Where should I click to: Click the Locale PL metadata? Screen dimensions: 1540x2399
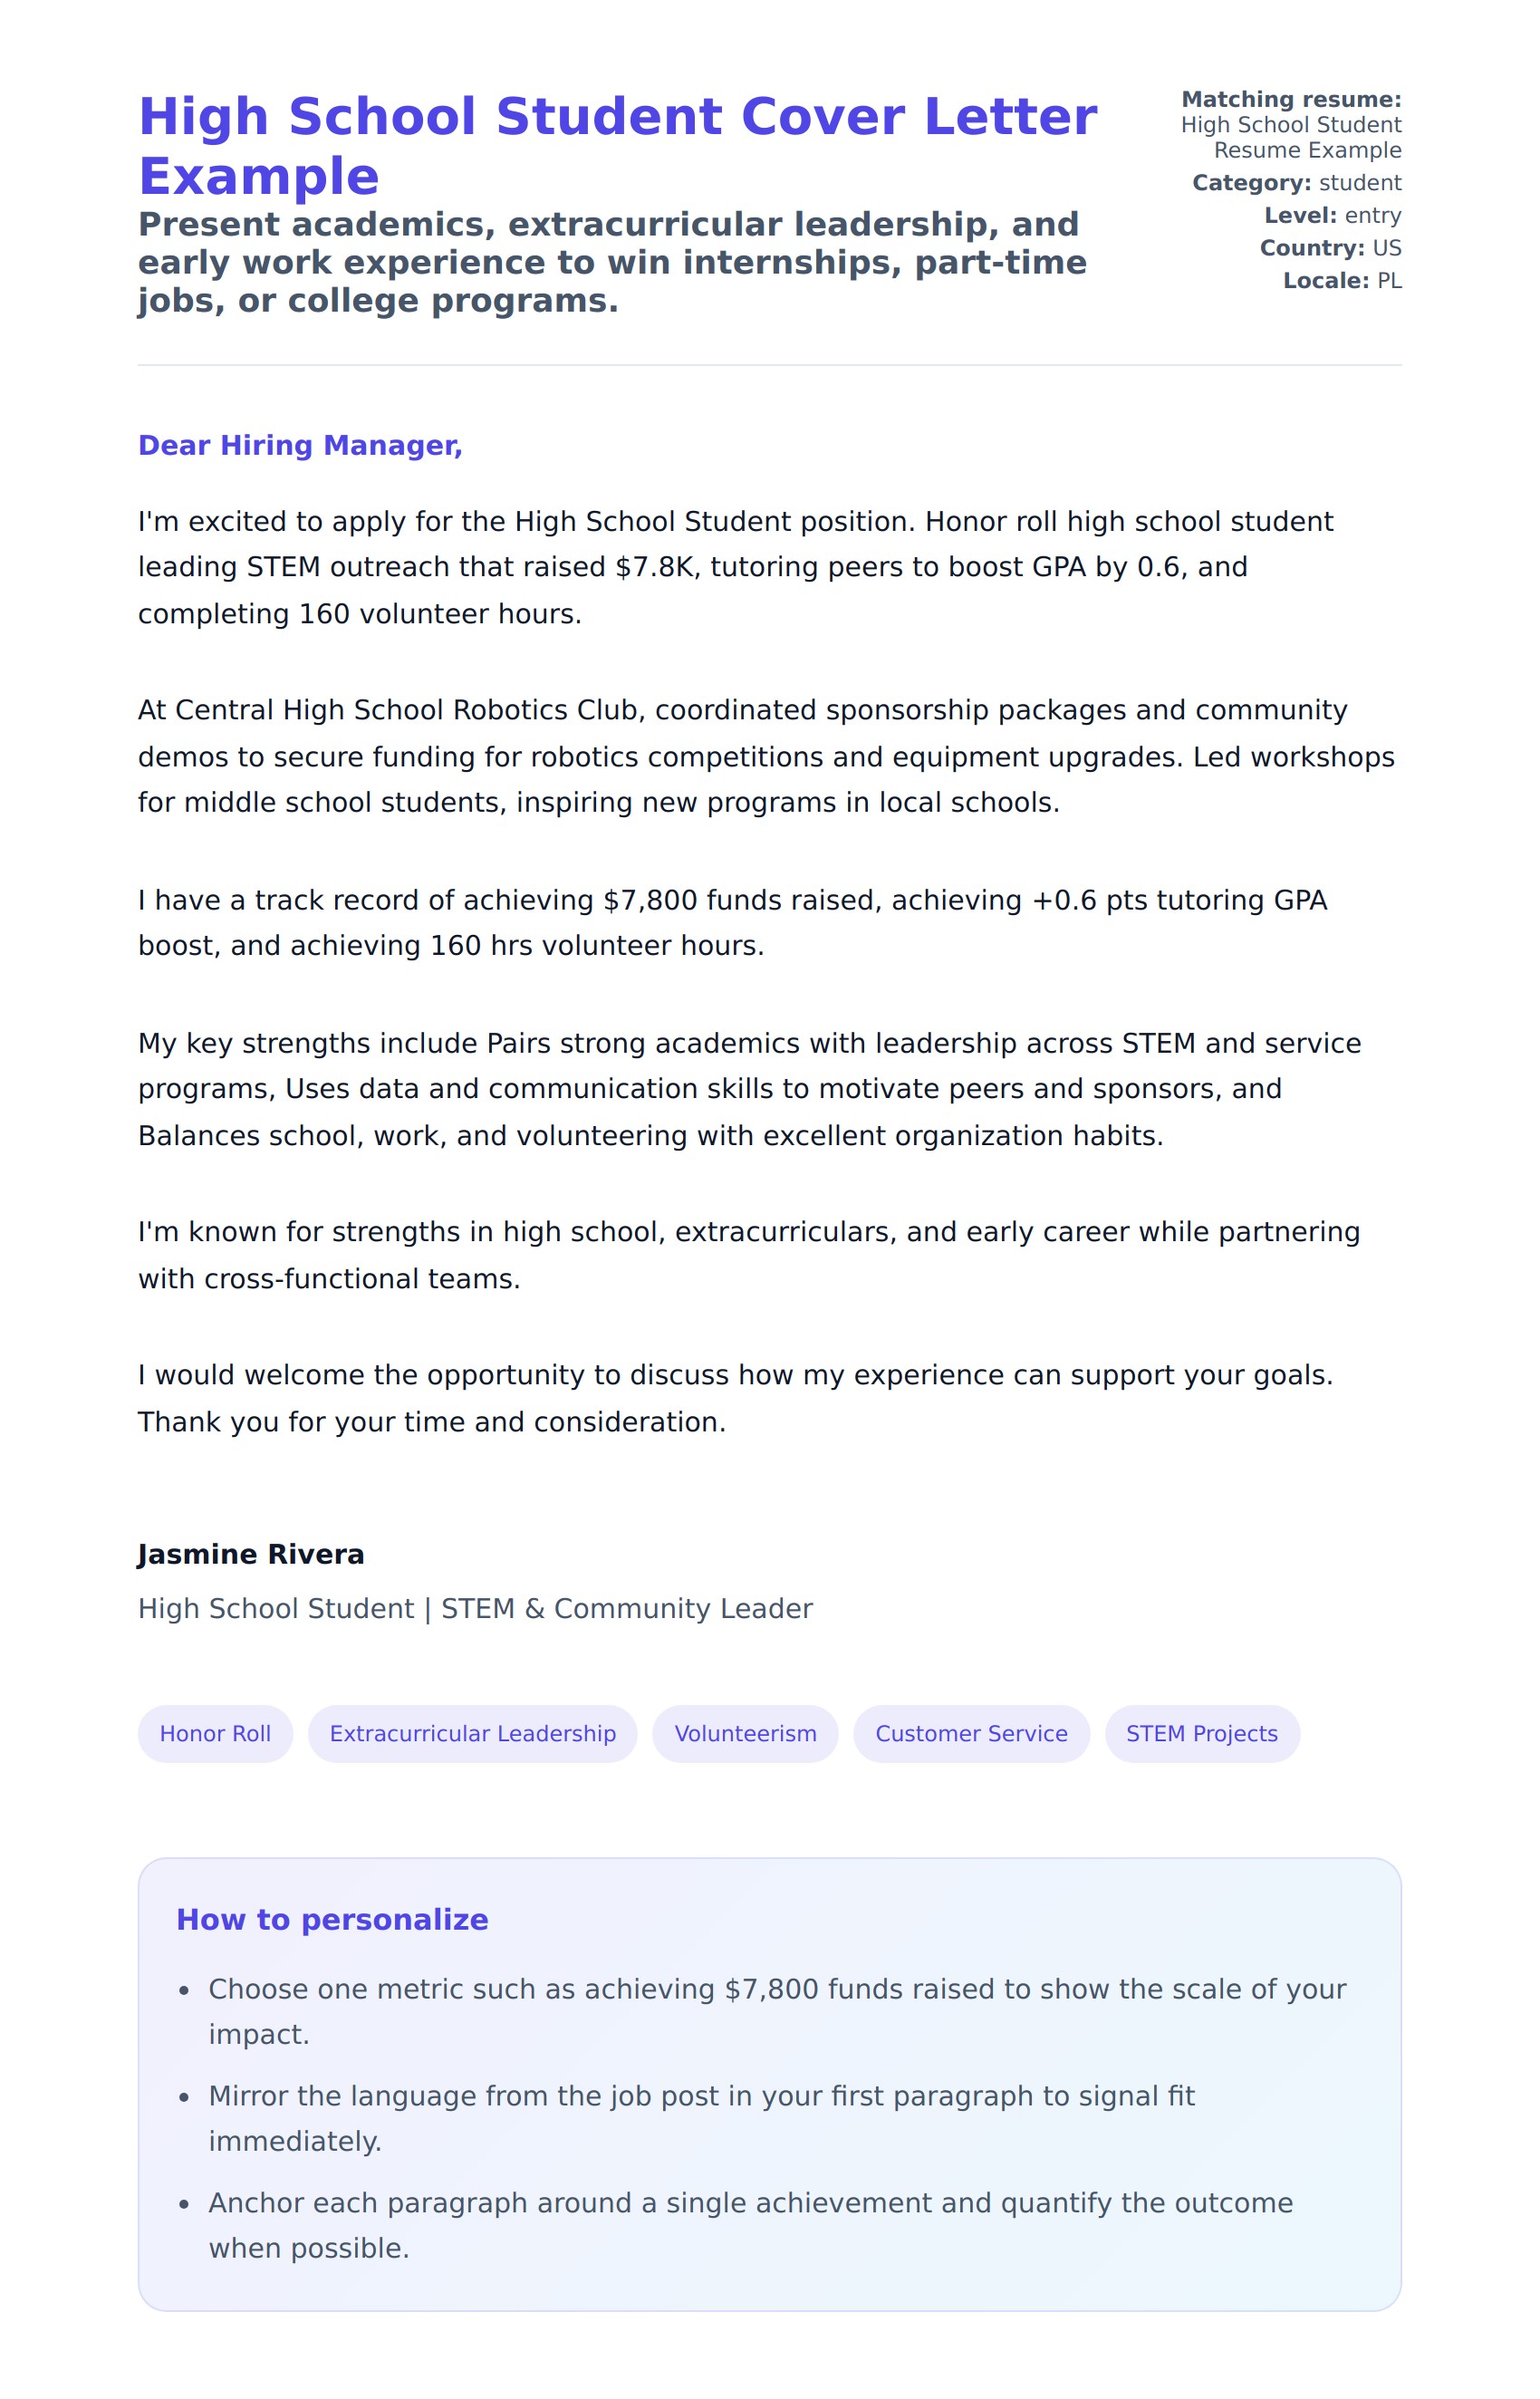click(1342, 281)
